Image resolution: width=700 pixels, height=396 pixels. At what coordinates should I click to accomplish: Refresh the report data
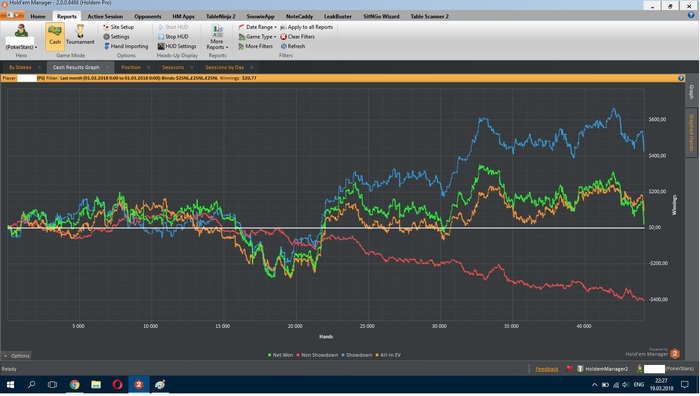293,46
